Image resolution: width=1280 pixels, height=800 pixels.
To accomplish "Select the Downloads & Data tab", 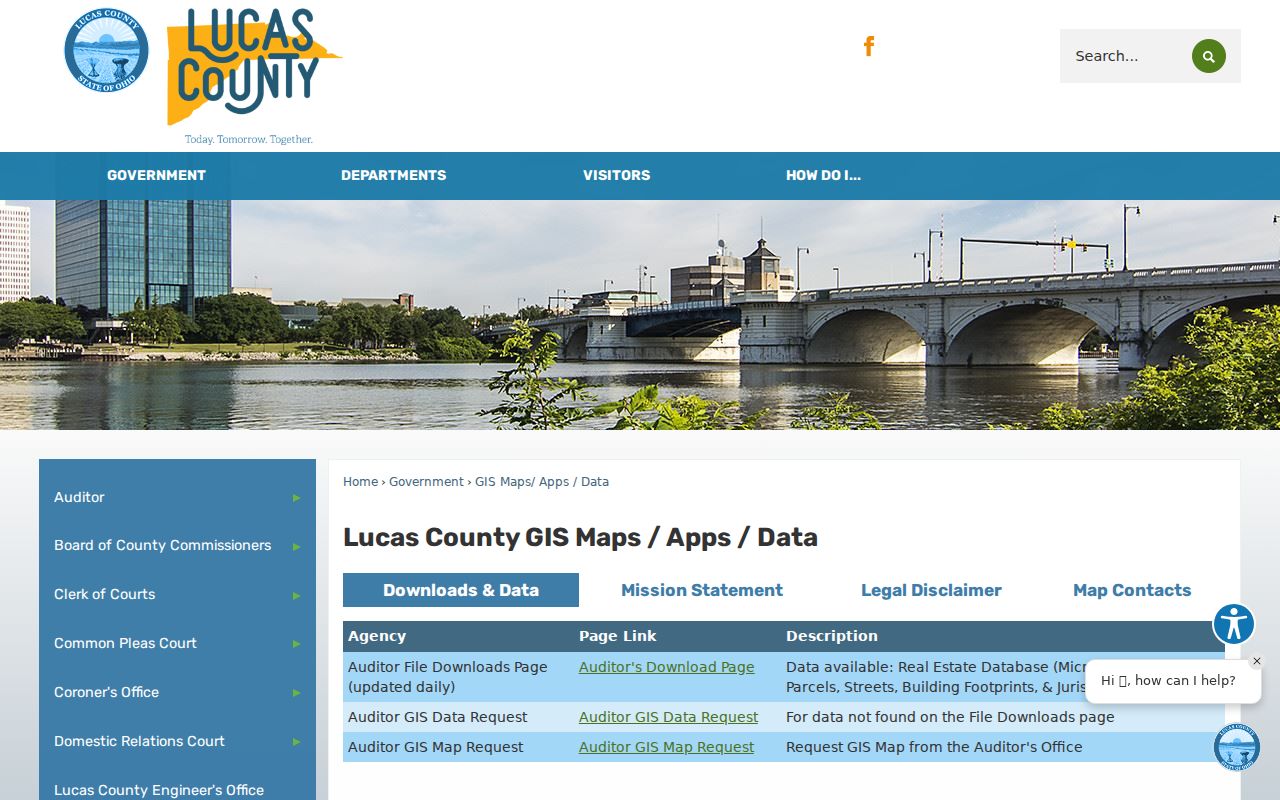I will [461, 590].
